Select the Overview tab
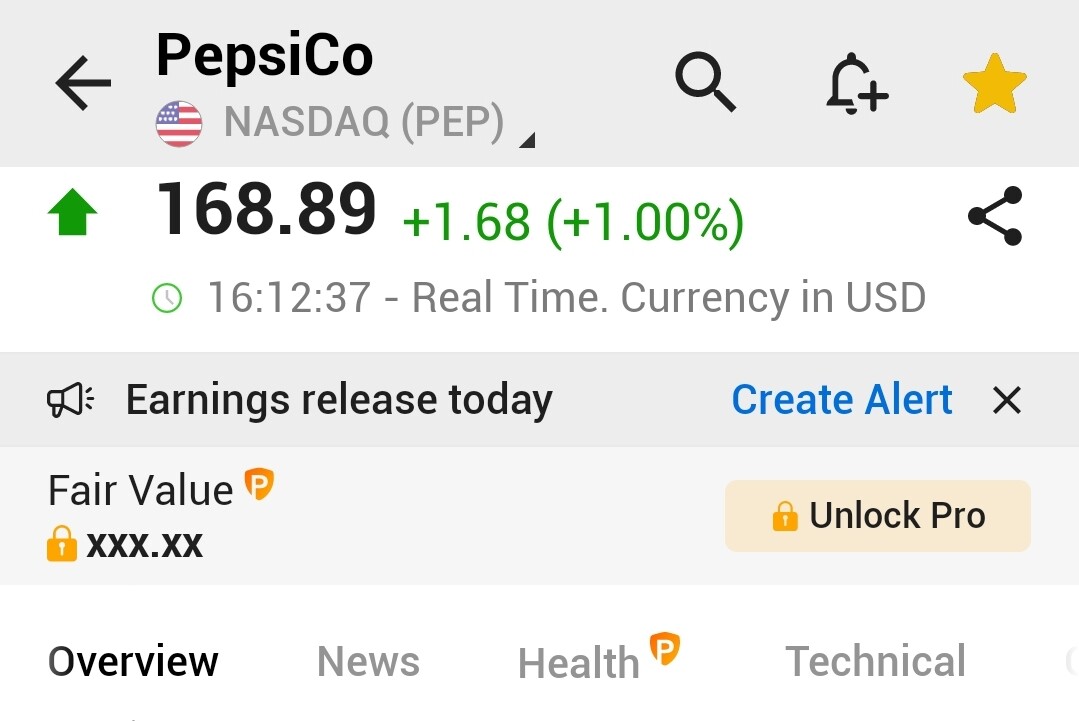 (x=133, y=662)
